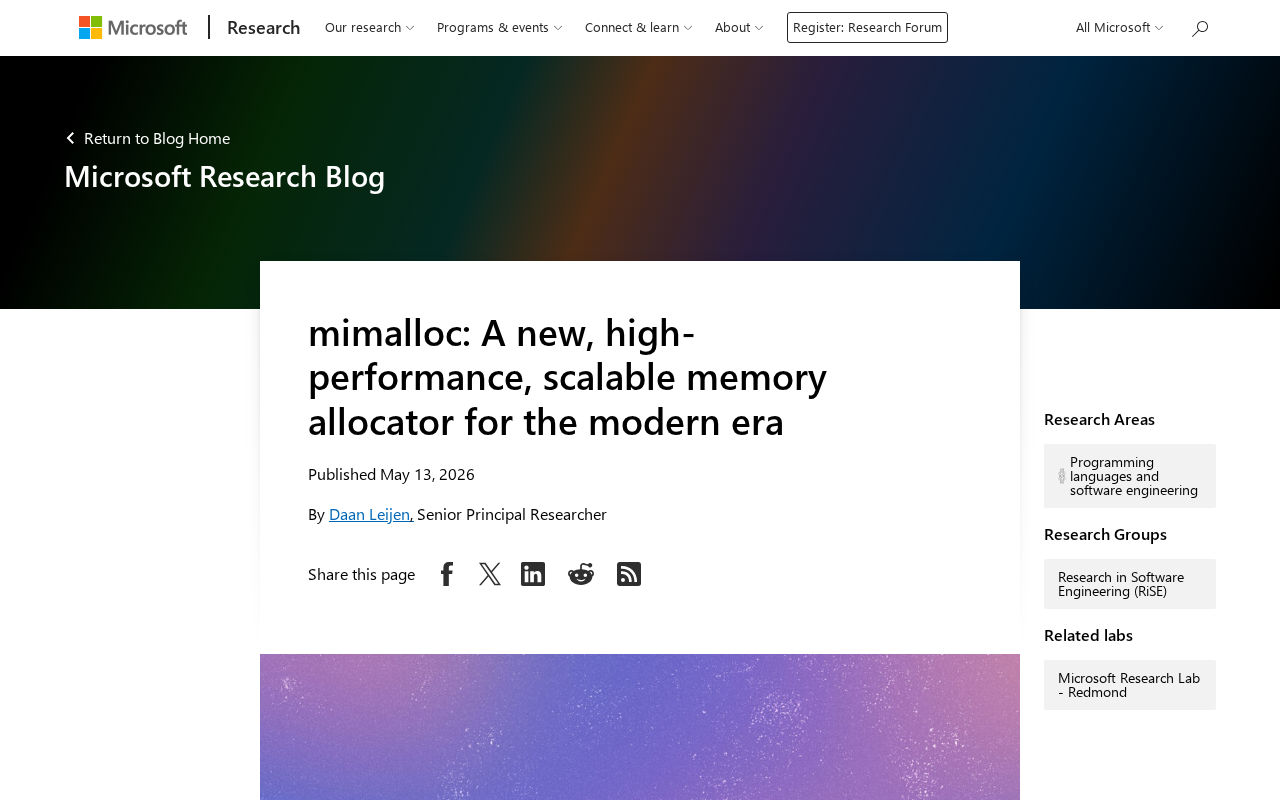
Task: Click the Microsoft logo
Action: coord(133,28)
